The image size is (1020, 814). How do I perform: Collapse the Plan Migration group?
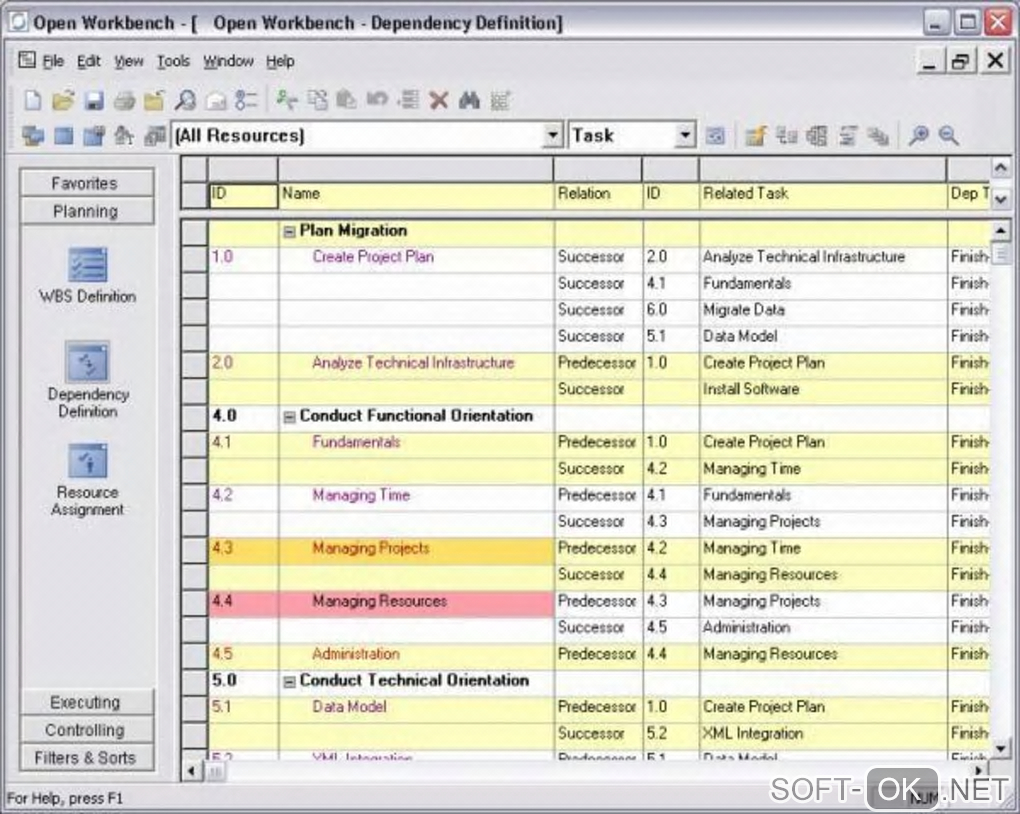tap(289, 232)
